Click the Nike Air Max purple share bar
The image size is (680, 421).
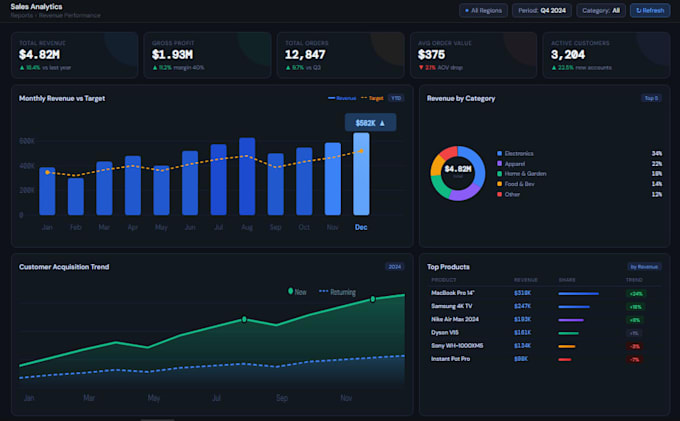[571, 320]
